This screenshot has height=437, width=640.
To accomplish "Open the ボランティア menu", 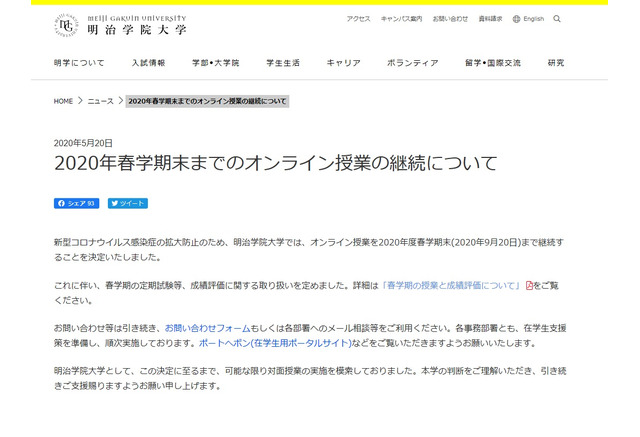I will (412, 63).
